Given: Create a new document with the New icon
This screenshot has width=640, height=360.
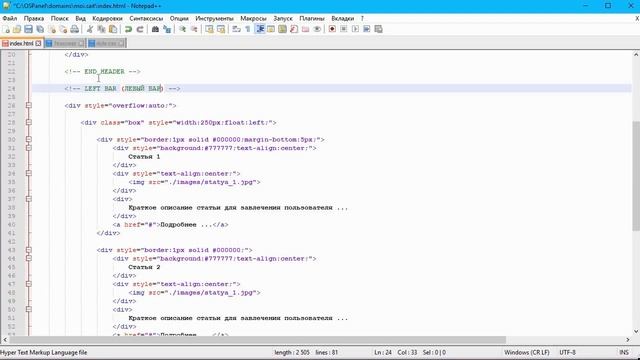Looking at the screenshot, I should point(6,29).
